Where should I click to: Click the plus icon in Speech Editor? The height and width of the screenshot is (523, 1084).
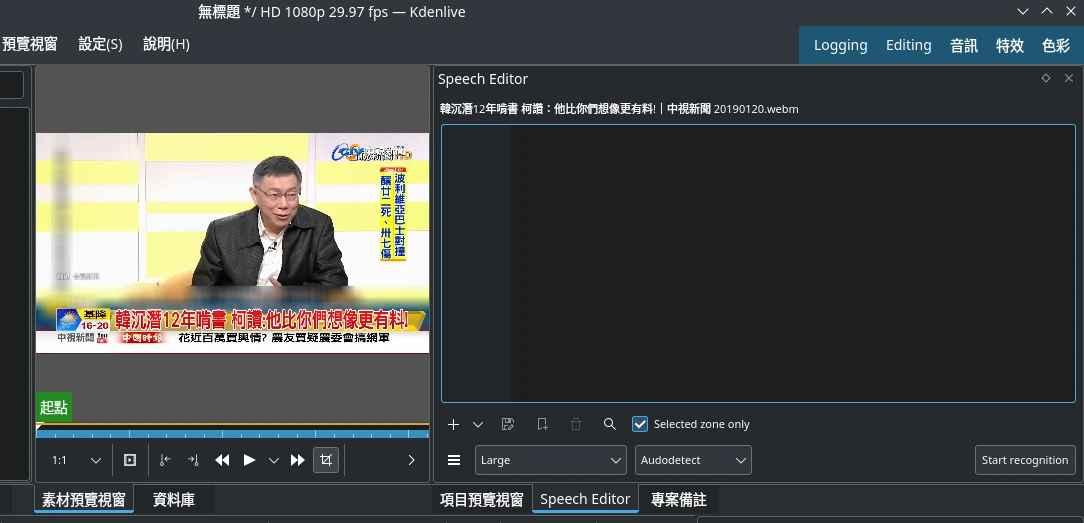(453, 424)
